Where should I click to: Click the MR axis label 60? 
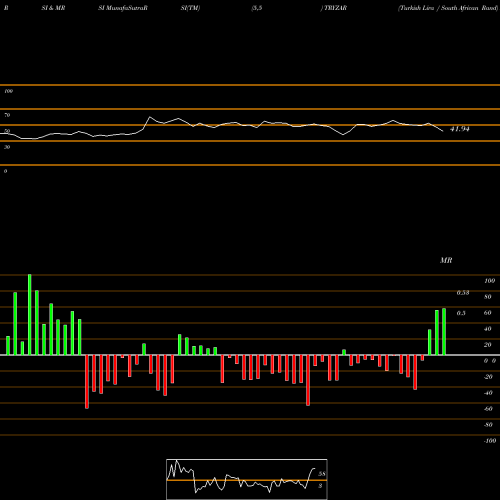[x=488, y=313]
